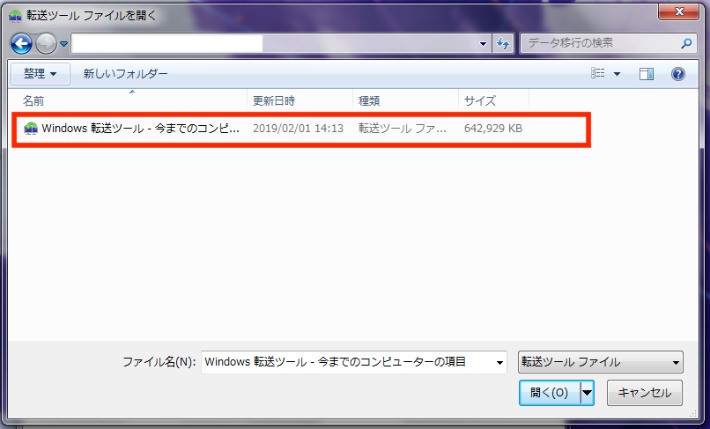Open the 整理 menu

tap(40, 73)
